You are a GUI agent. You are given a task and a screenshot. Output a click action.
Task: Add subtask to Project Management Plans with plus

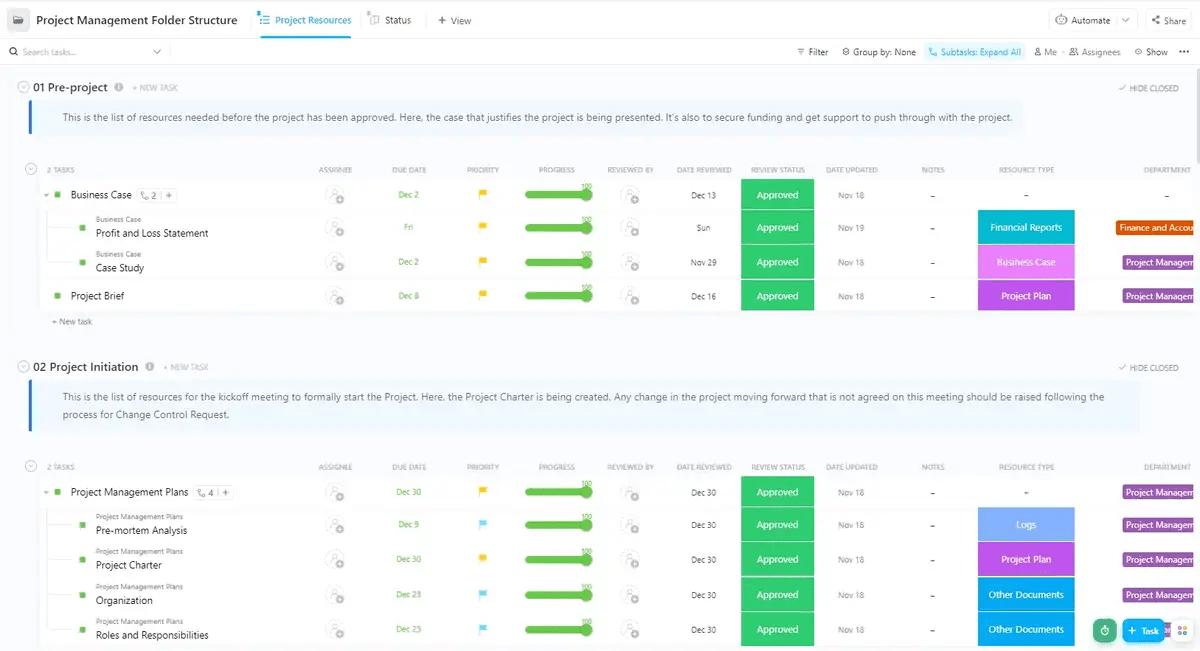pos(226,492)
